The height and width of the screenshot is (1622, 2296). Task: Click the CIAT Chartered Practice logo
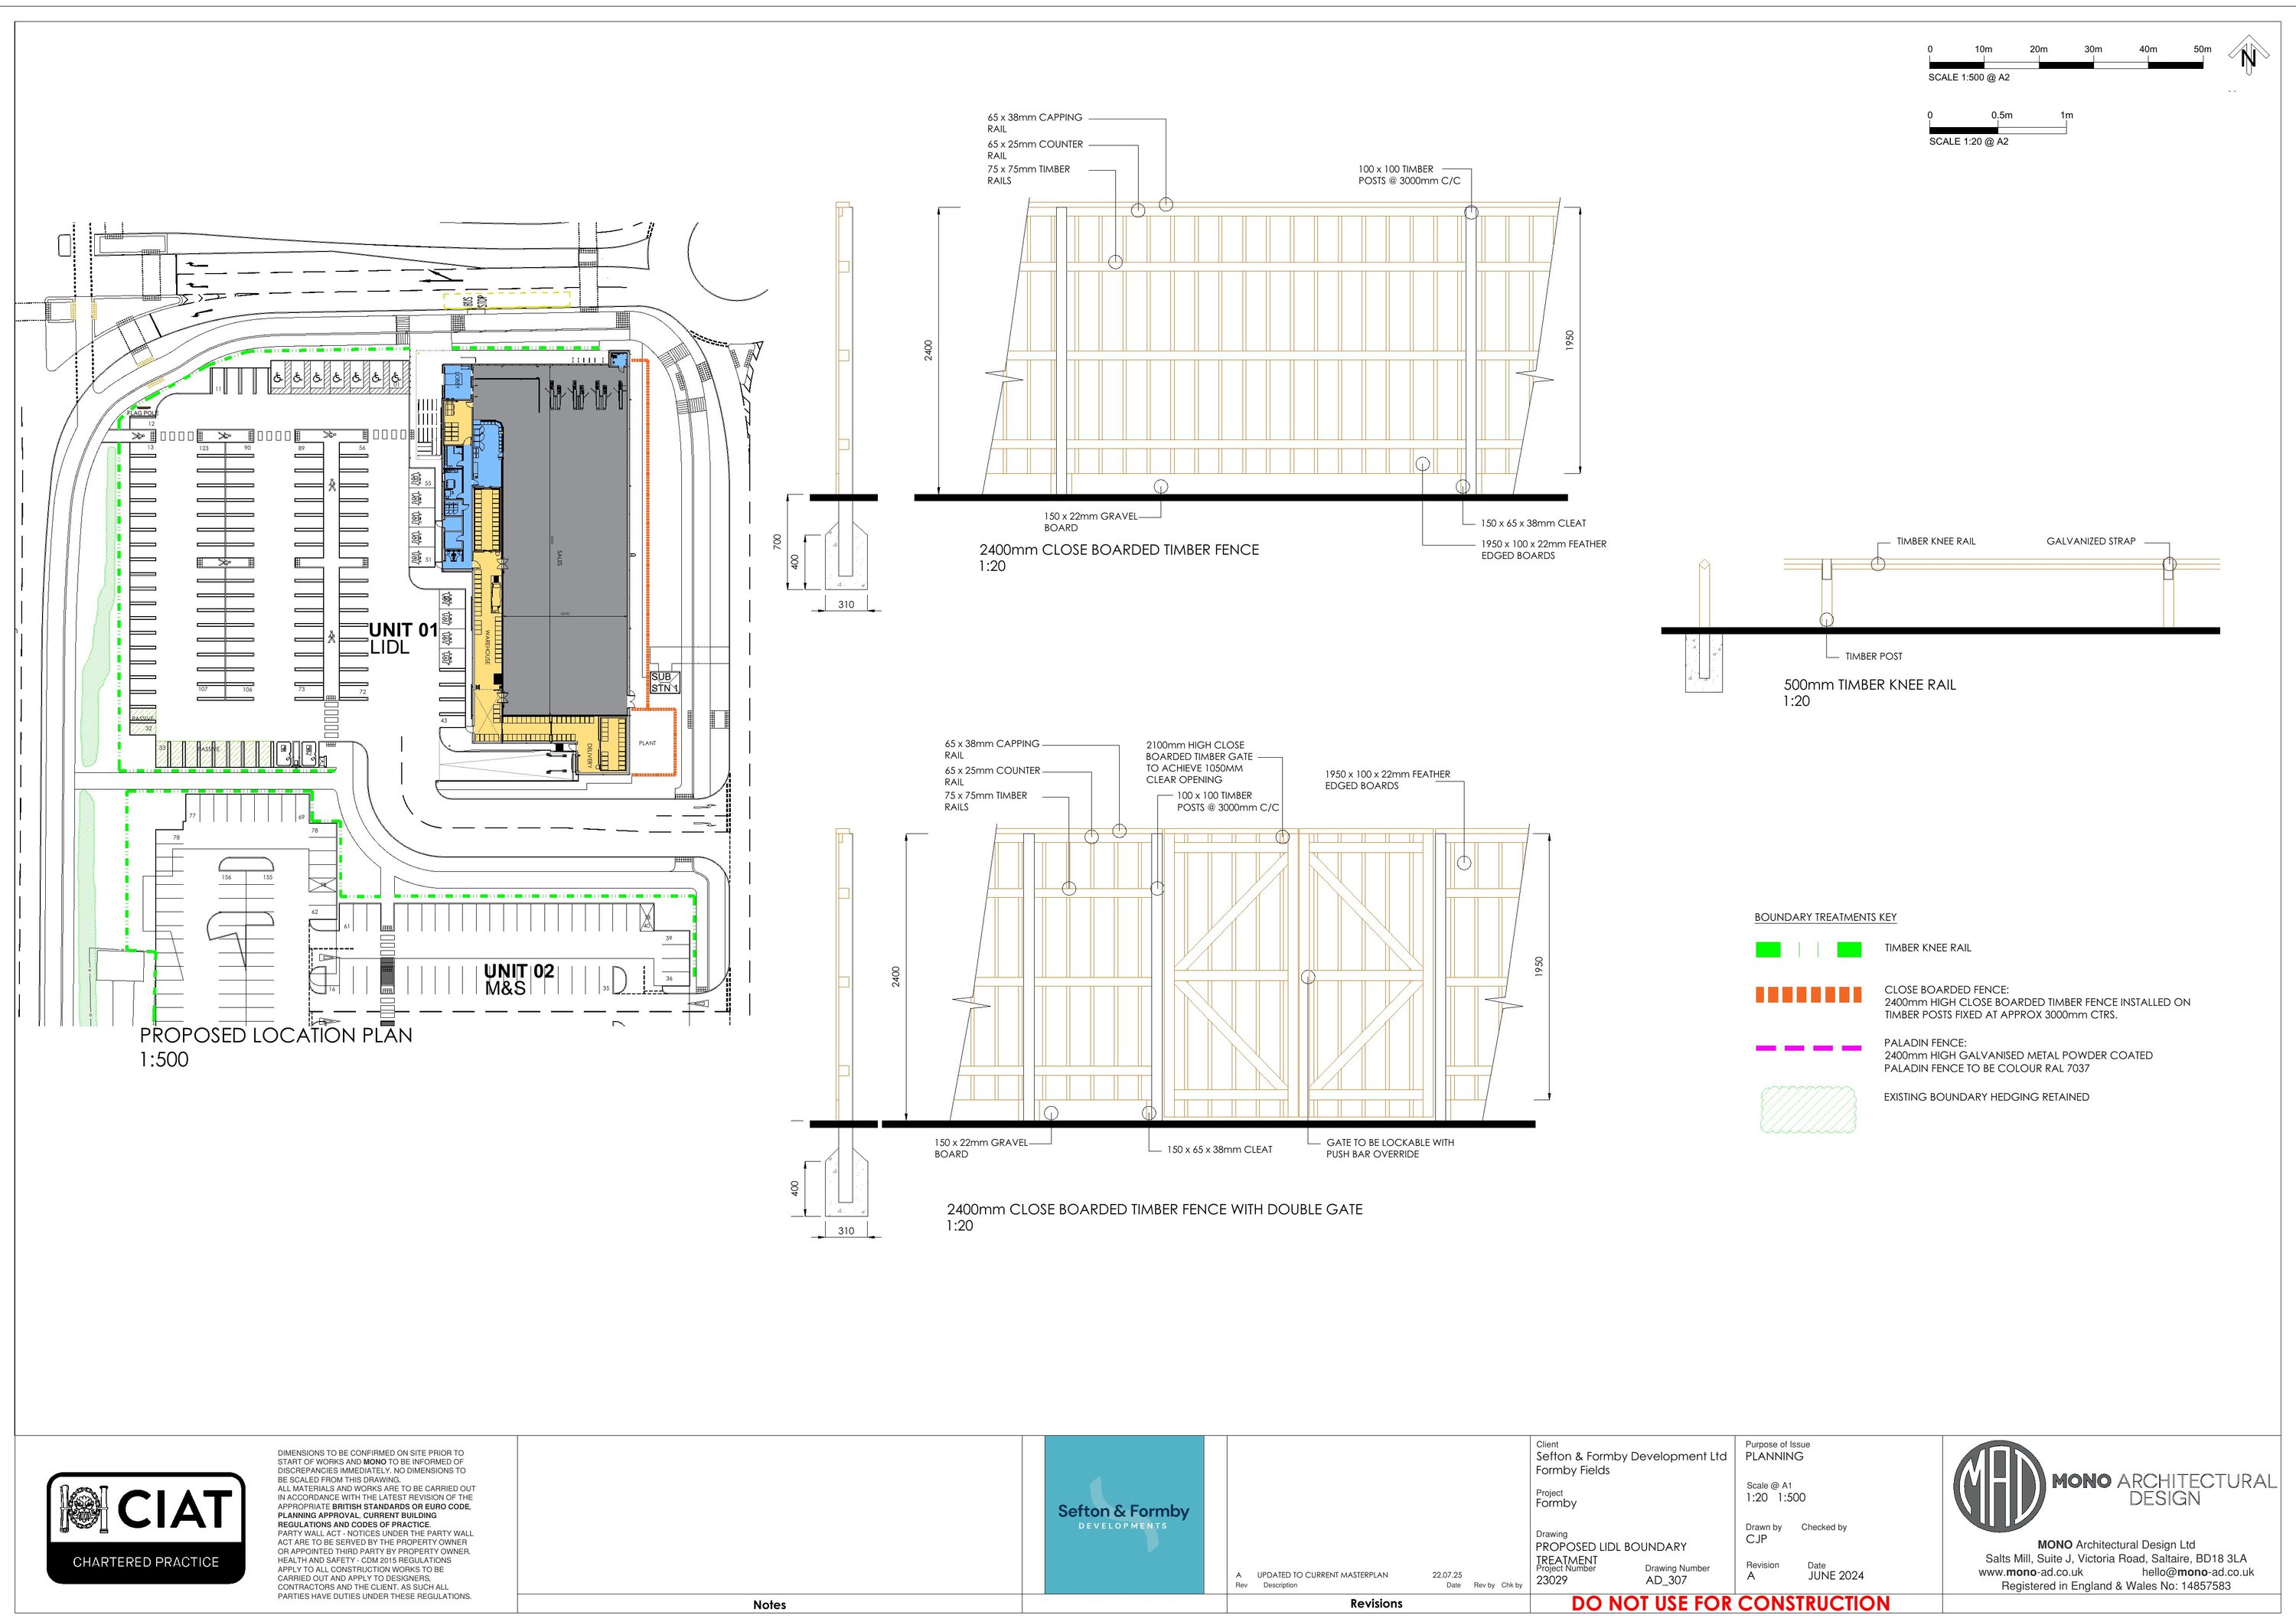click(x=146, y=1527)
